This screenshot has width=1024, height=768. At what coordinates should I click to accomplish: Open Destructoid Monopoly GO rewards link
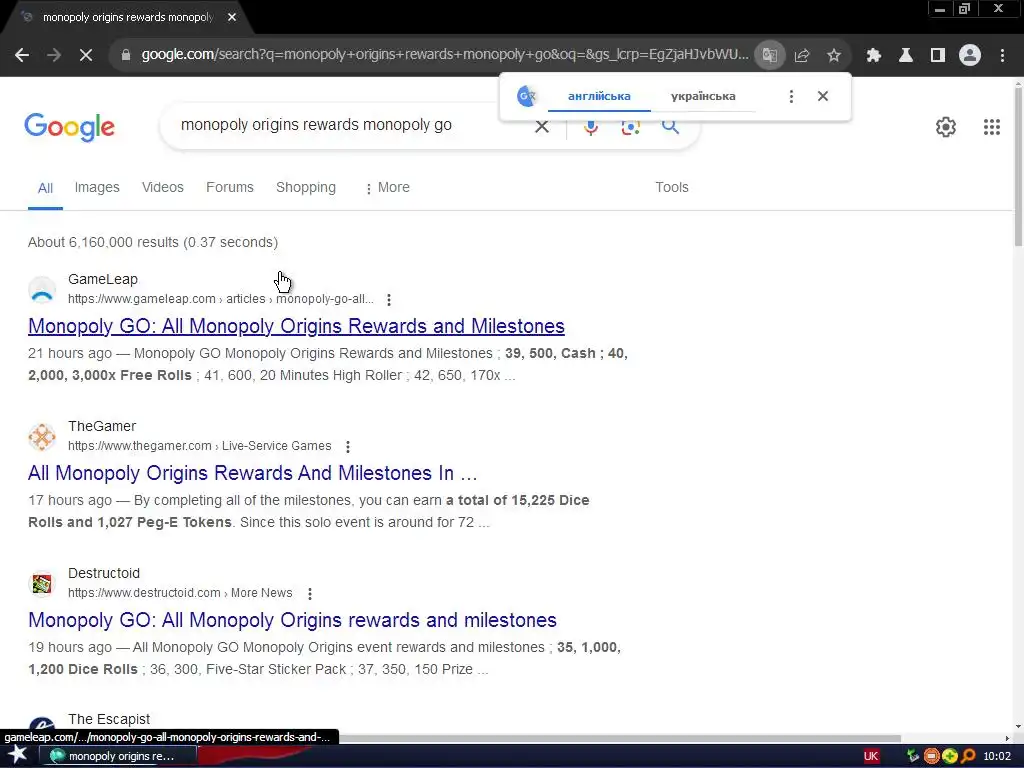point(292,620)
